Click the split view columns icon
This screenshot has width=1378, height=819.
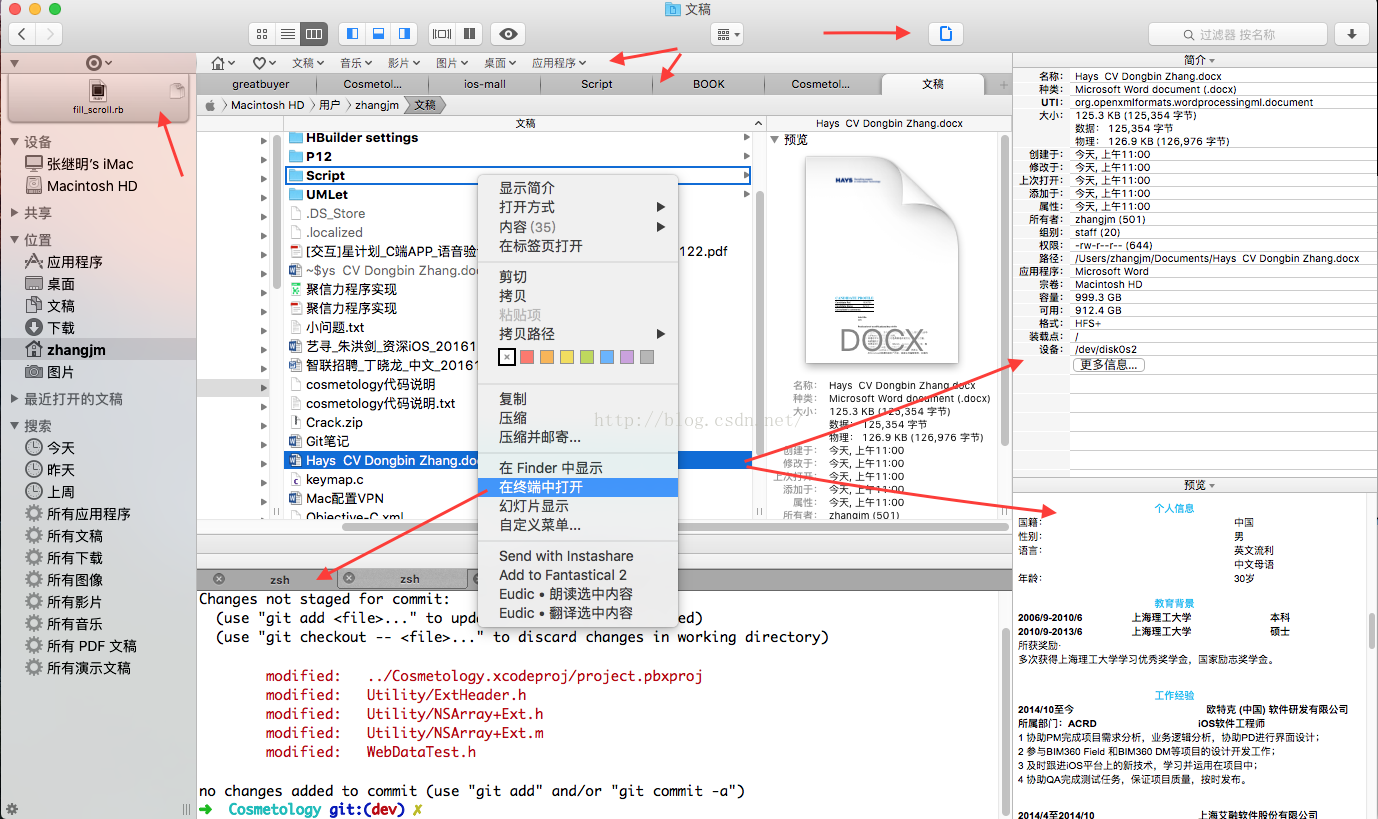[x=469, y=34]
